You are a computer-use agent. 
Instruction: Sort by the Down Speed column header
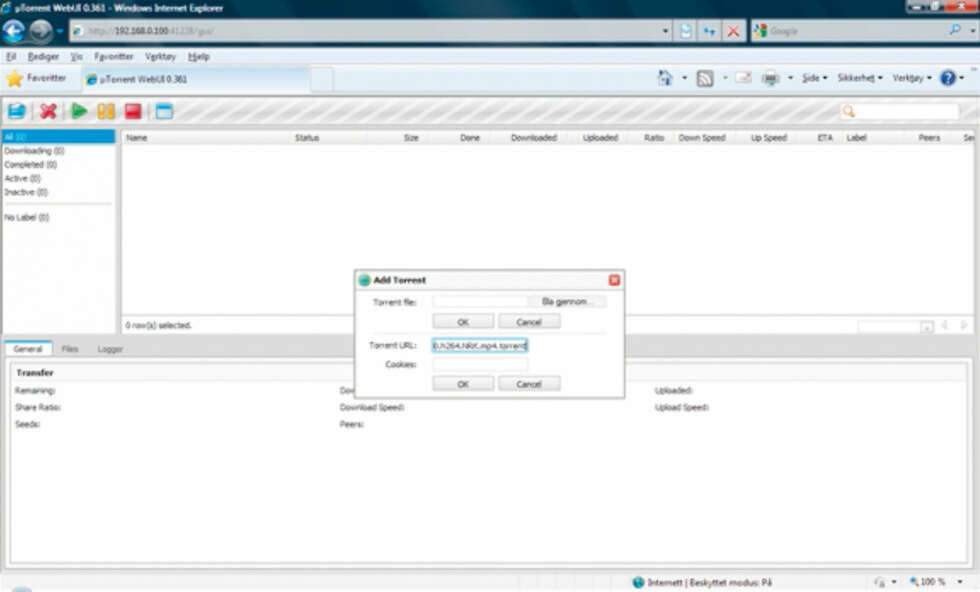coord(702,138)
